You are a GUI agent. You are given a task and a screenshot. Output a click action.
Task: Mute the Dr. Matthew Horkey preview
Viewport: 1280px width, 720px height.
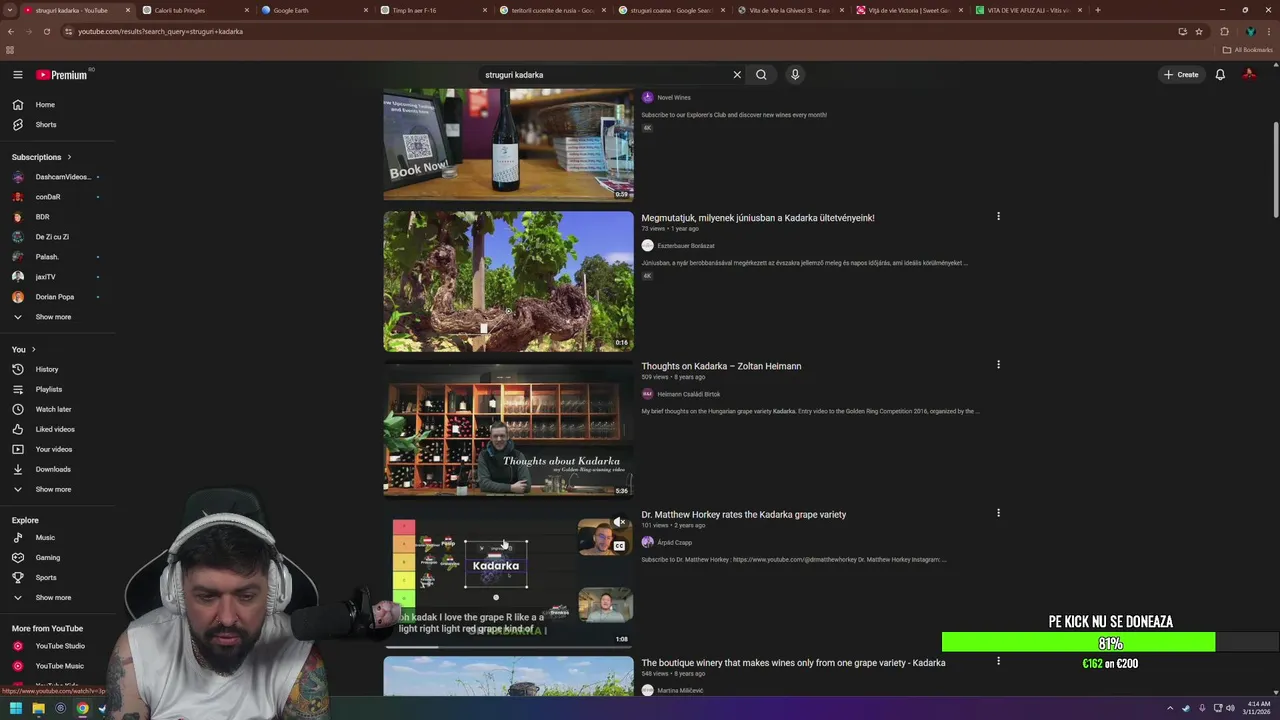point(620,523)
